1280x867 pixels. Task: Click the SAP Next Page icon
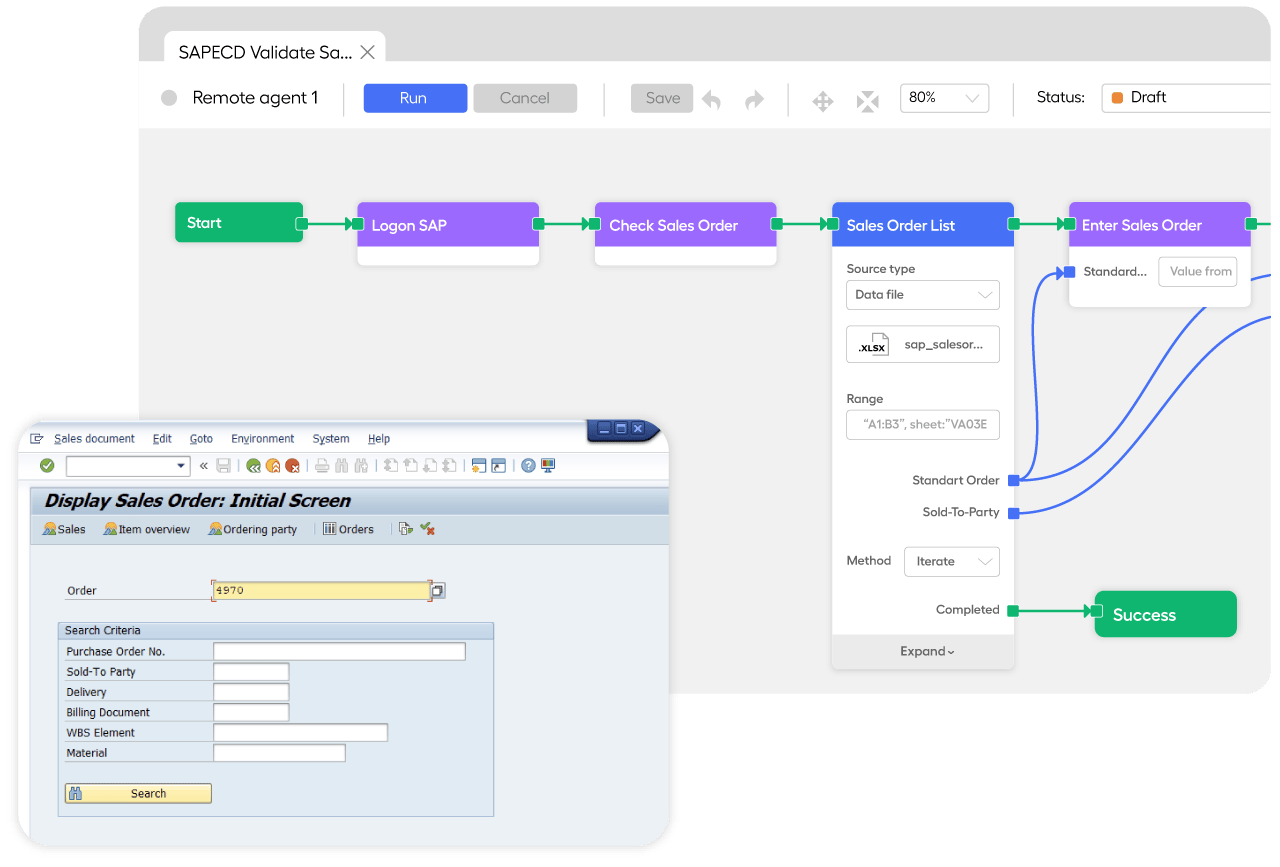430,466
